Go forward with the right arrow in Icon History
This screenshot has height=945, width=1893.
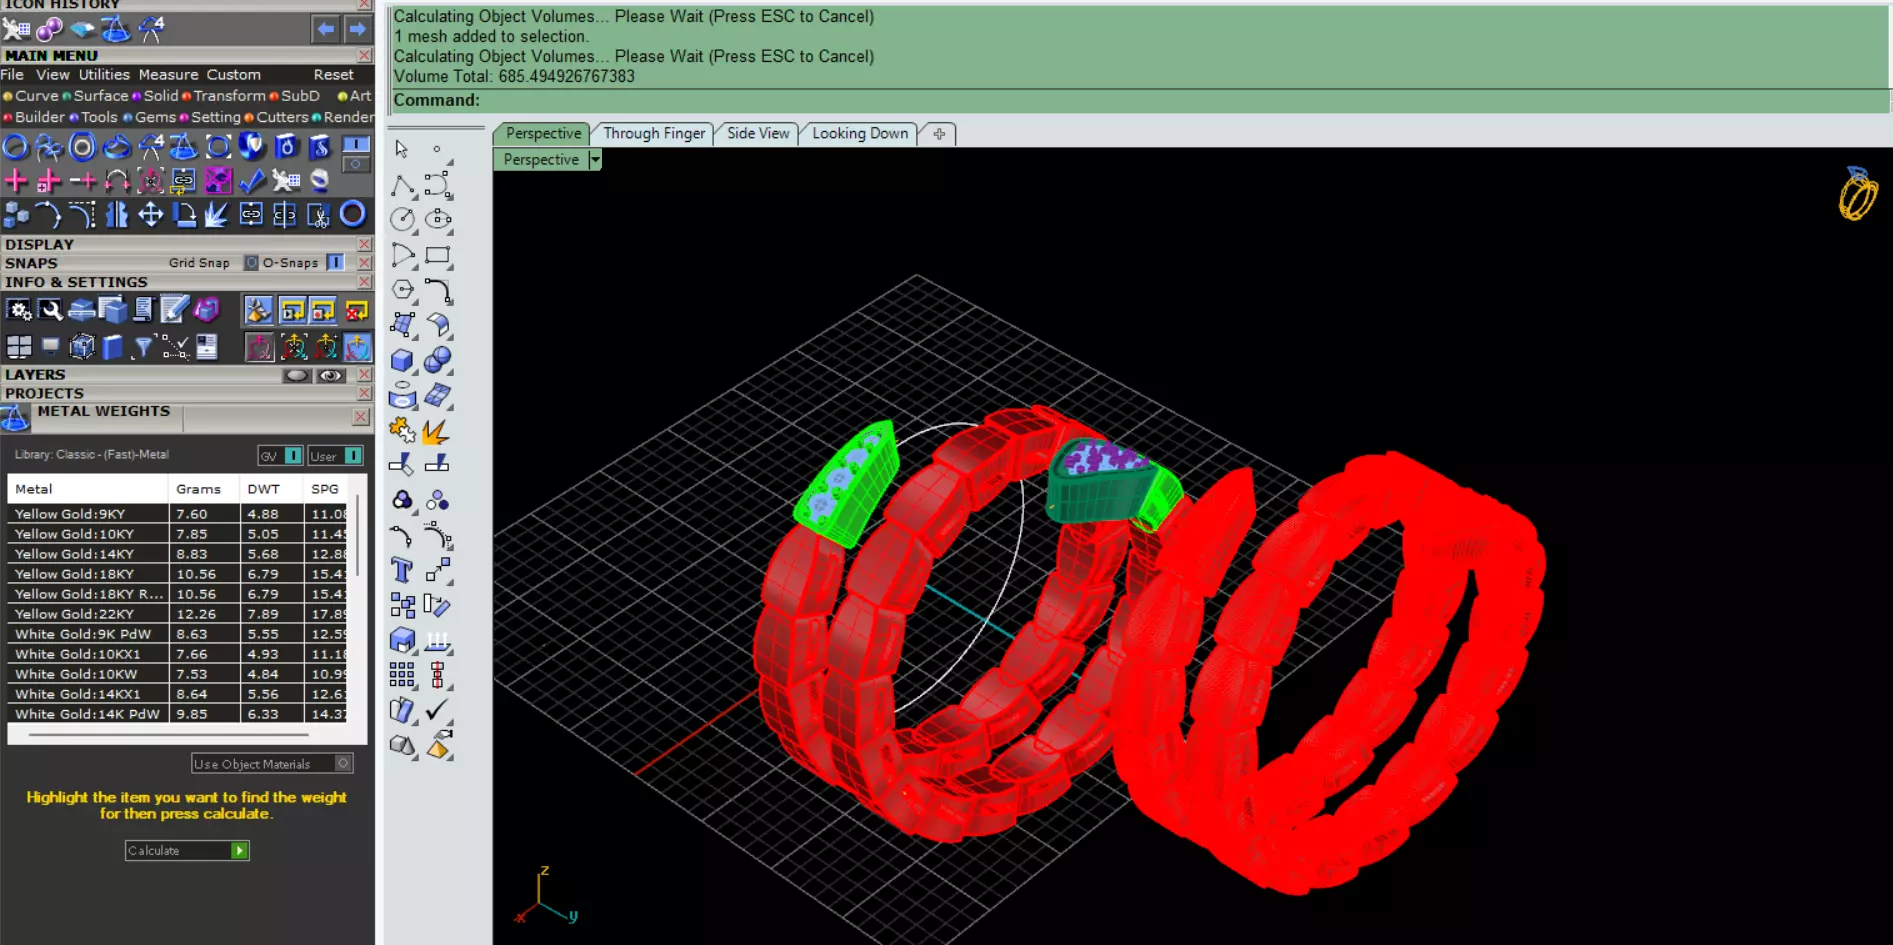tap(357, 29)
